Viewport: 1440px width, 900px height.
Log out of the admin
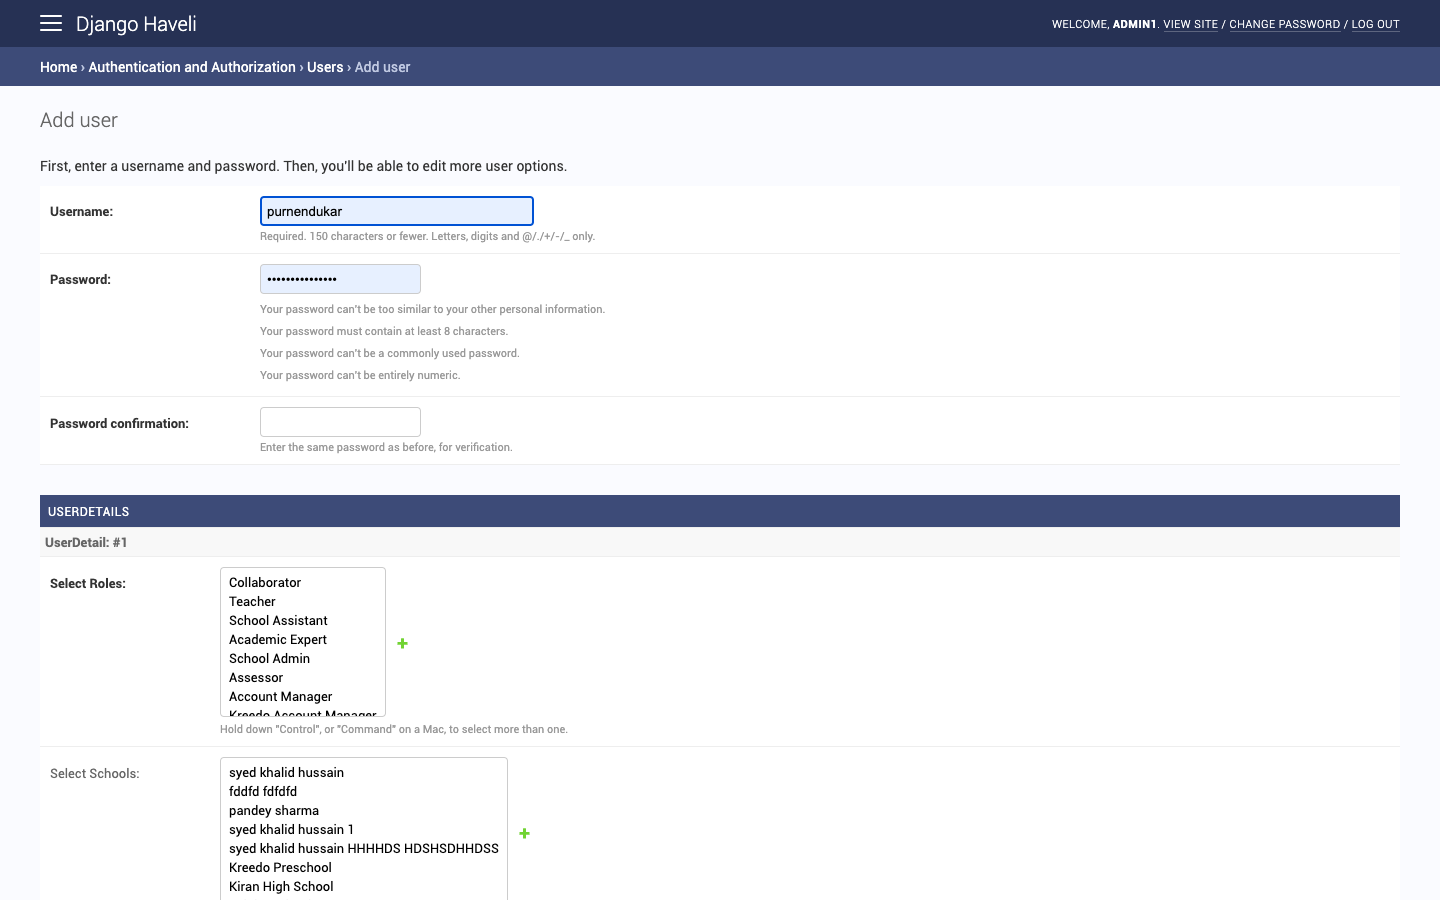pos(1375,24)
